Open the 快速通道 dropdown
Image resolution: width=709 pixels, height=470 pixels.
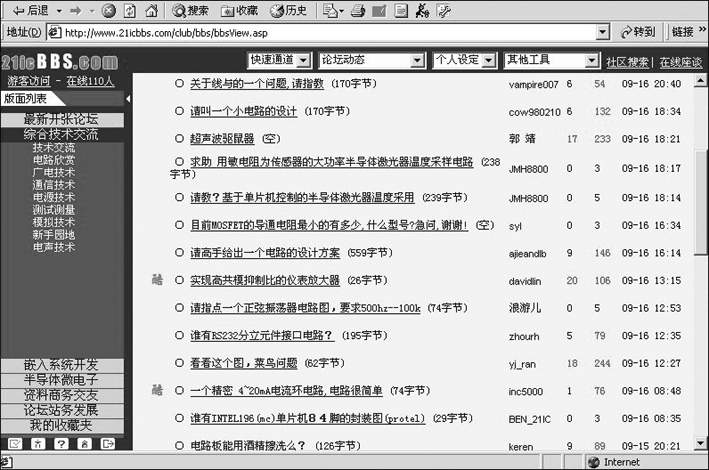coord(304,60)
